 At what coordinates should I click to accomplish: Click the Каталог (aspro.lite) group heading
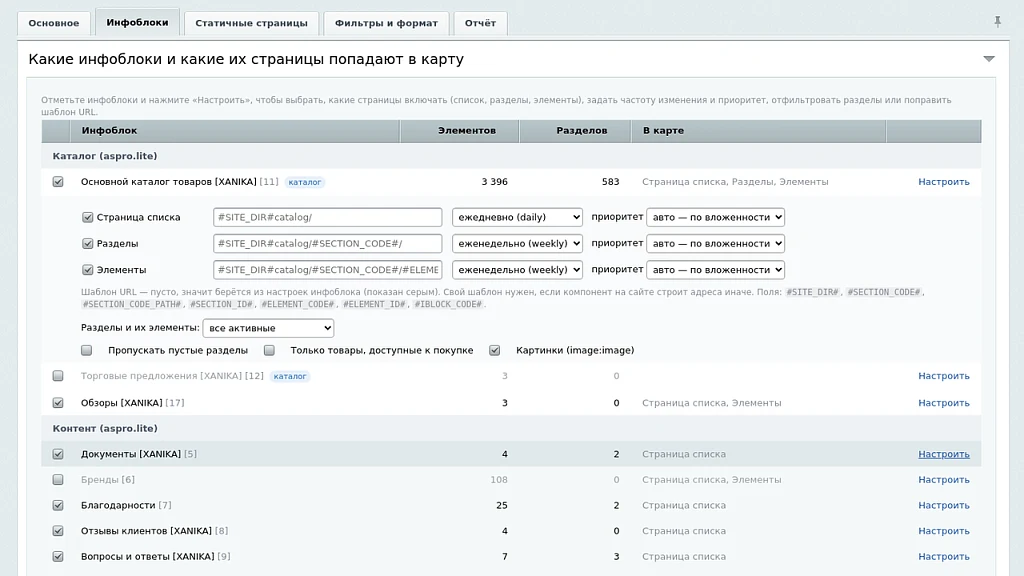coord(104,156)
